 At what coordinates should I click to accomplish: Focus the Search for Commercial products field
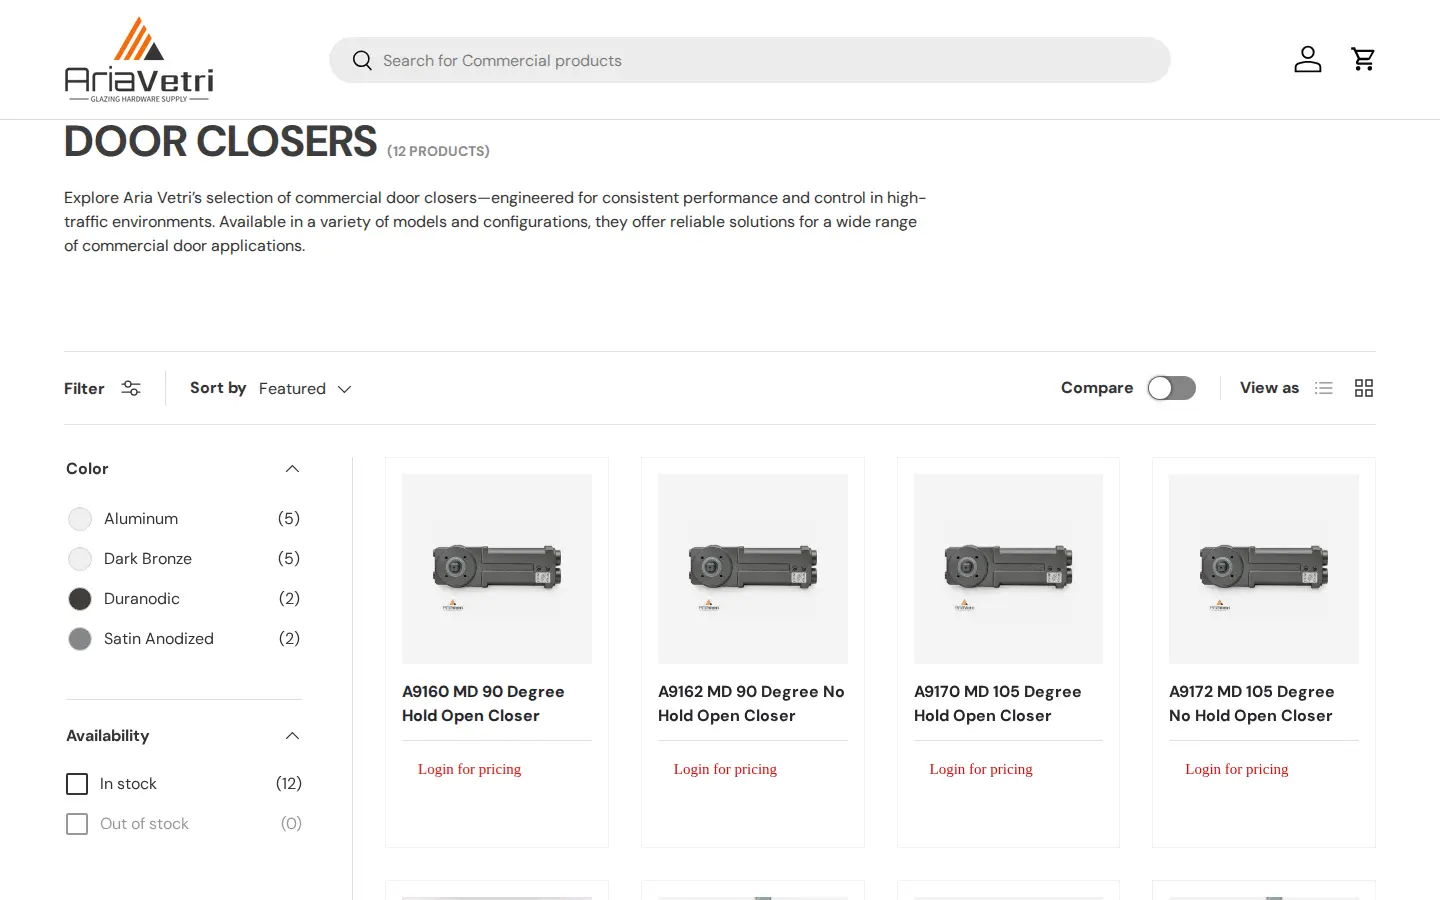750,60
